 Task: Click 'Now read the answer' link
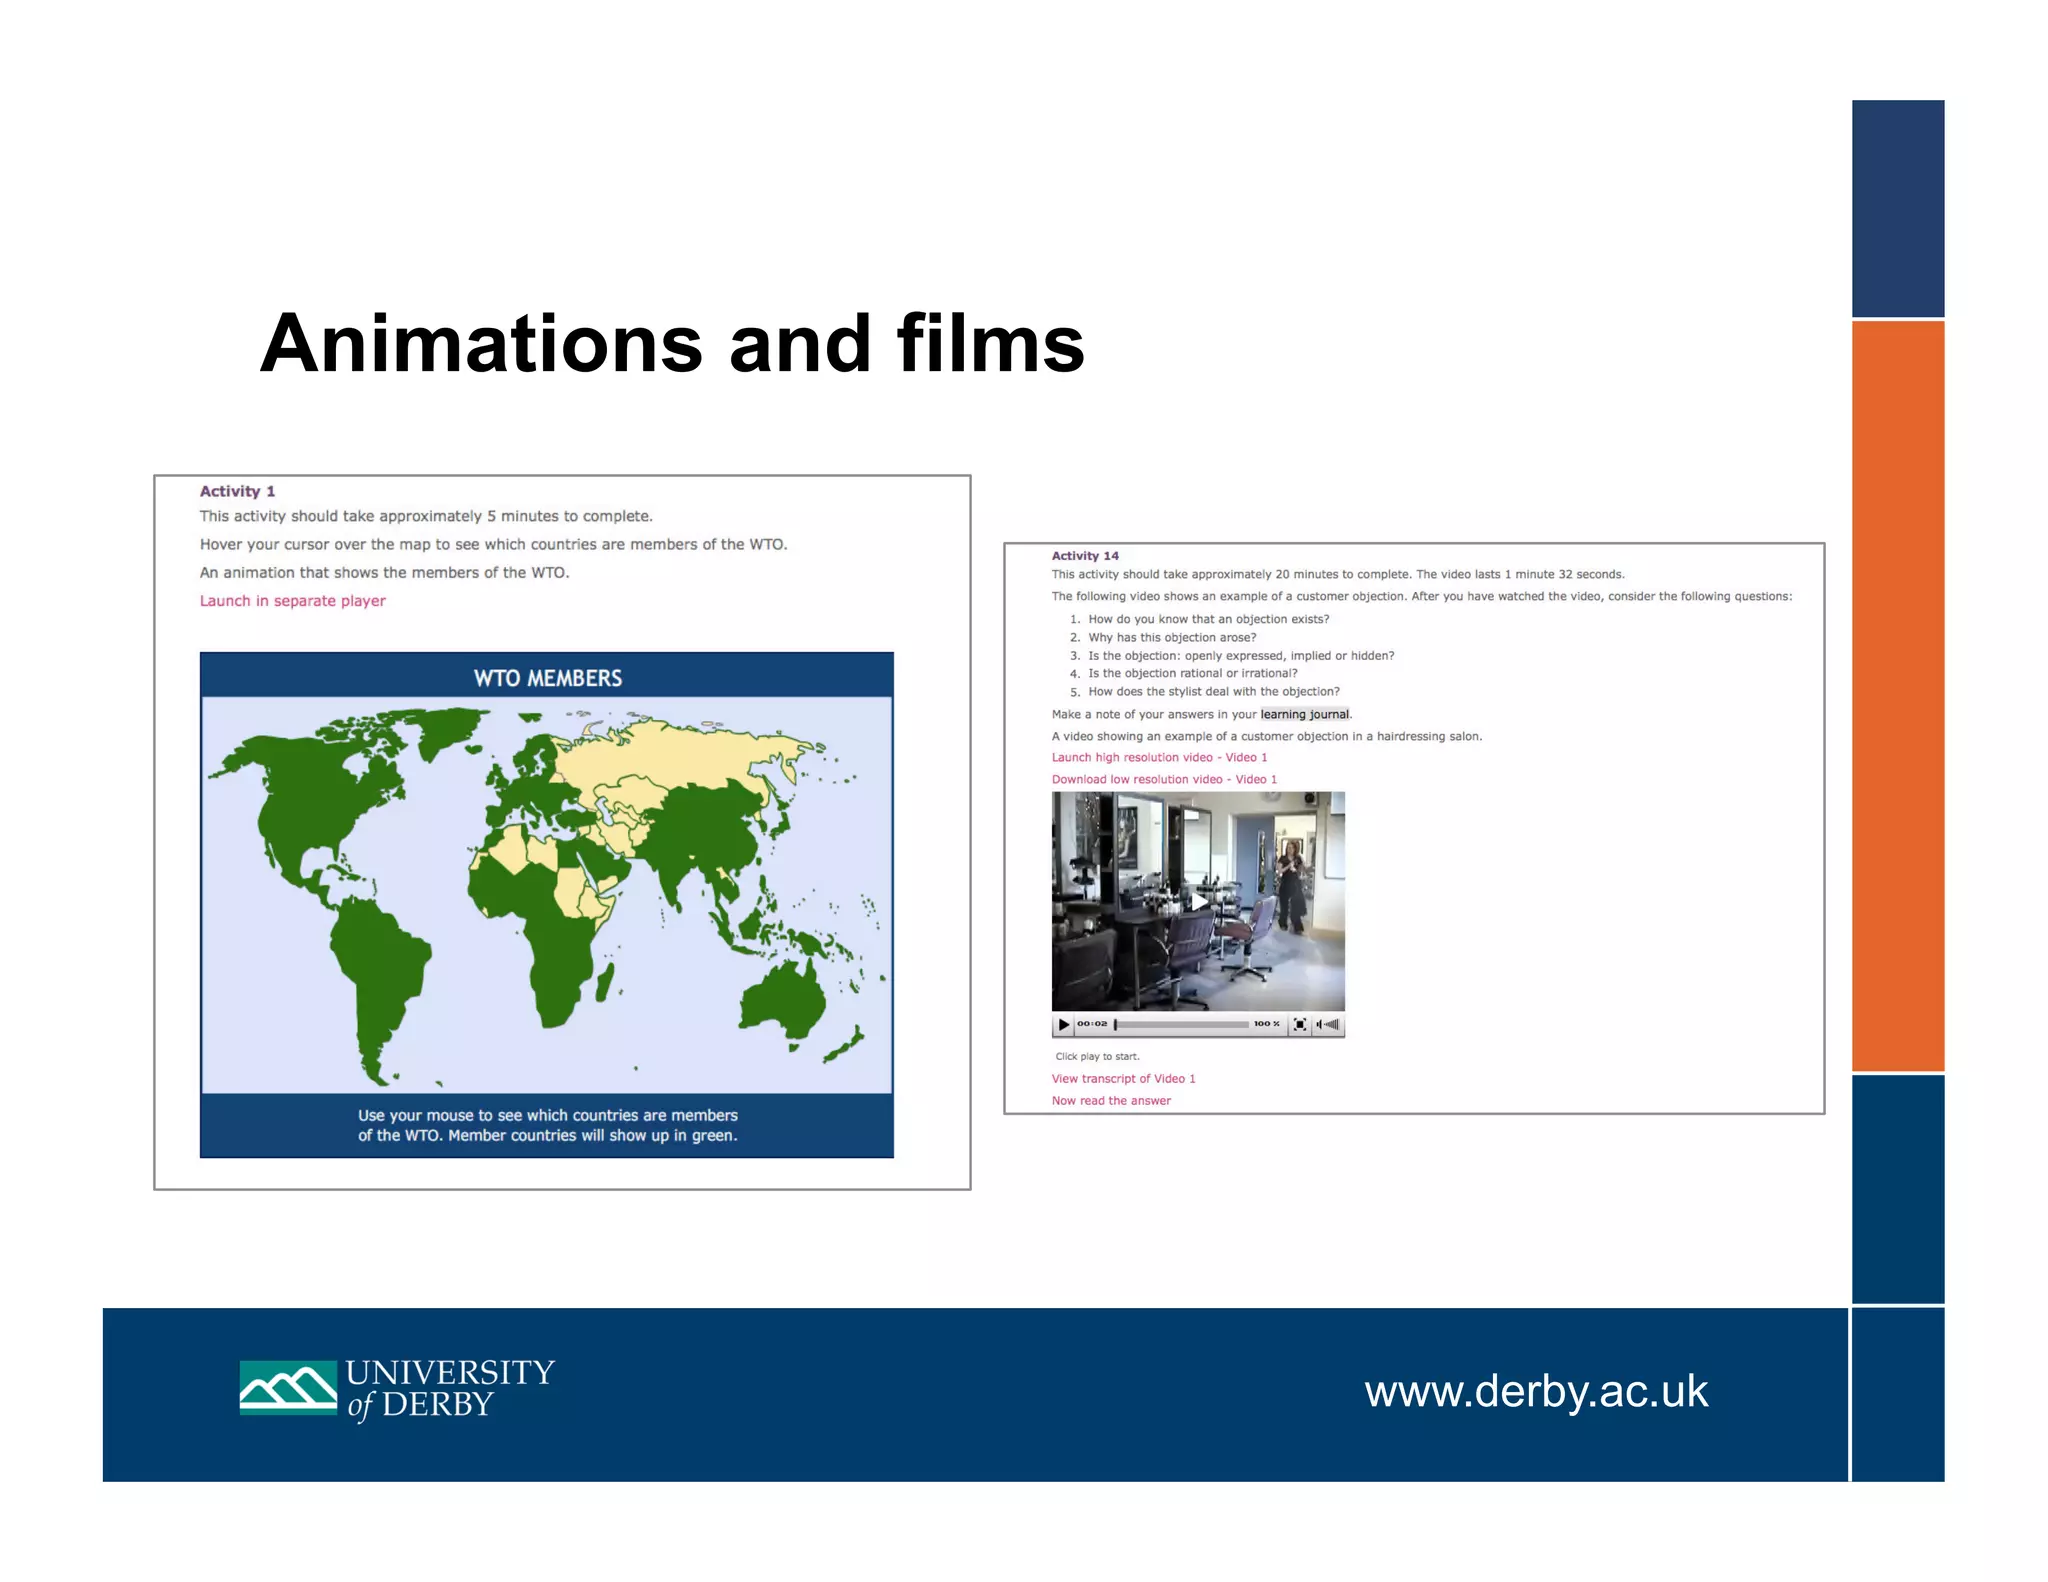point(1111,1100)
